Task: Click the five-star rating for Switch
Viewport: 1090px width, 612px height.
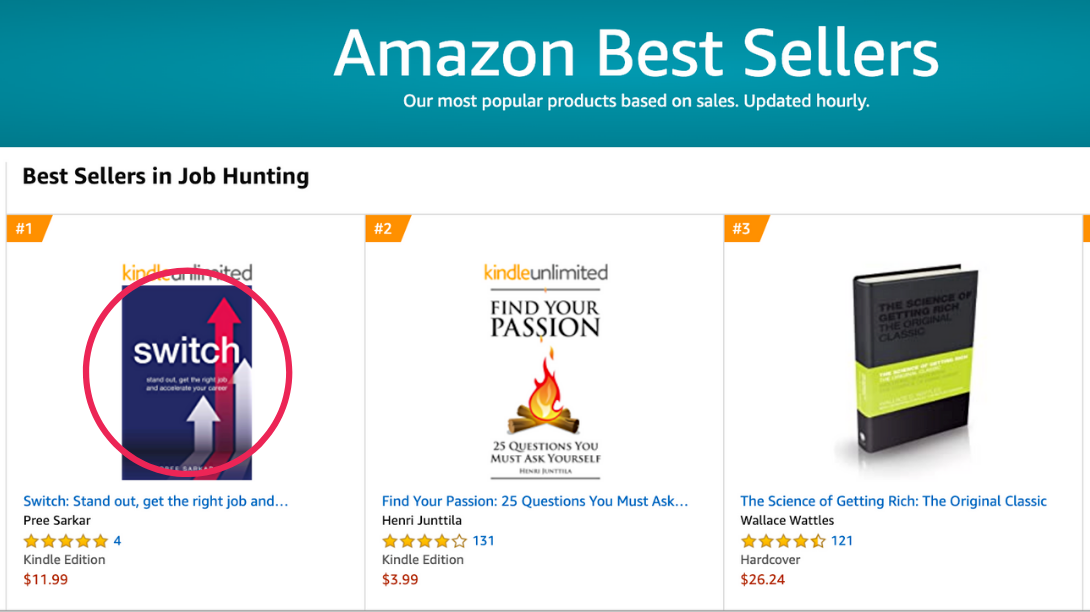Action: point(65,541)
